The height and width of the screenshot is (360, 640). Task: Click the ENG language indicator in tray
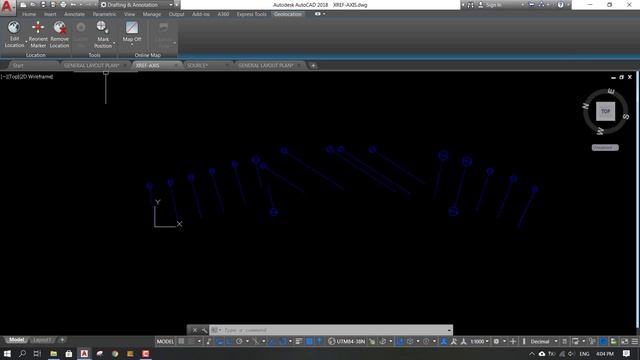(584, 353)
